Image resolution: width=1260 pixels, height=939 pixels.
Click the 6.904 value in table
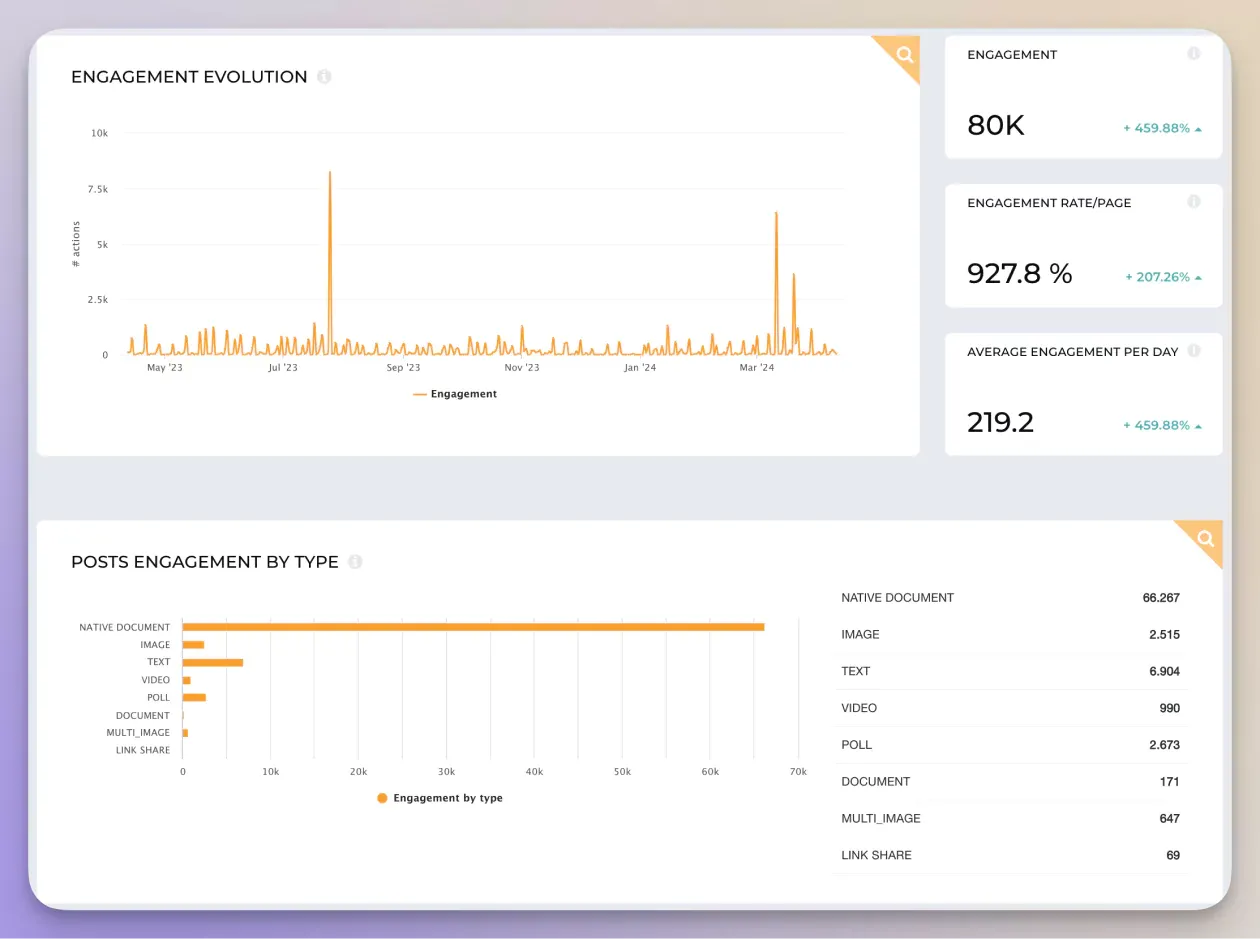point(1164,671)
